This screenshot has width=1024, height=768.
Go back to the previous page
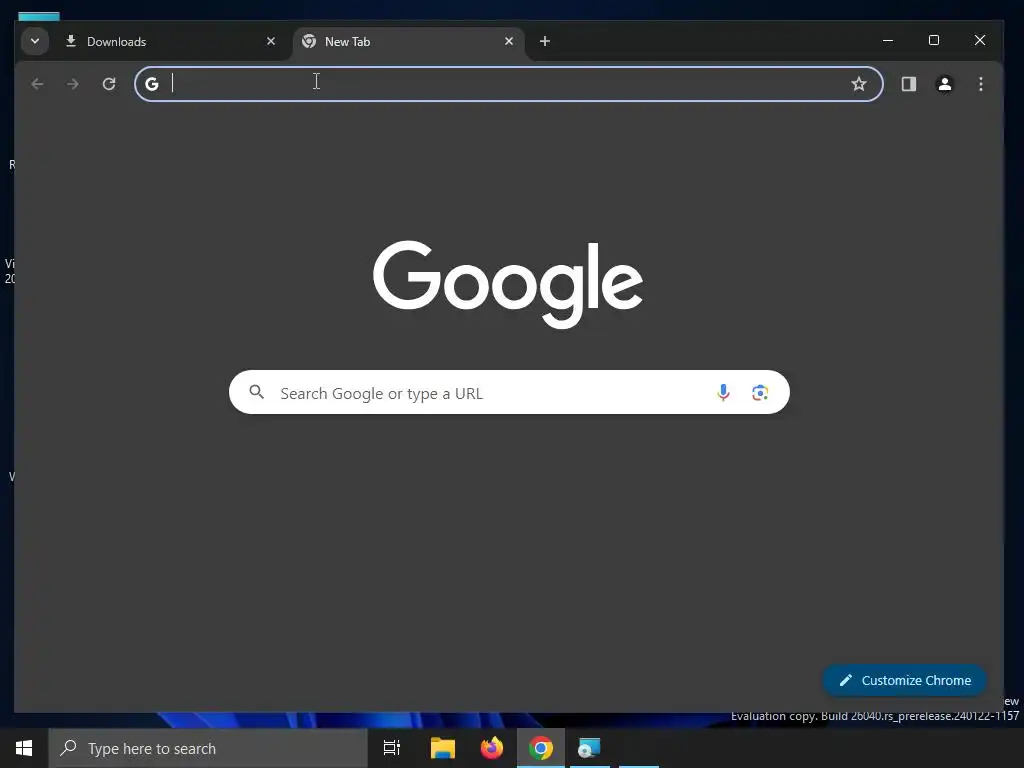[x=37, y=84]
